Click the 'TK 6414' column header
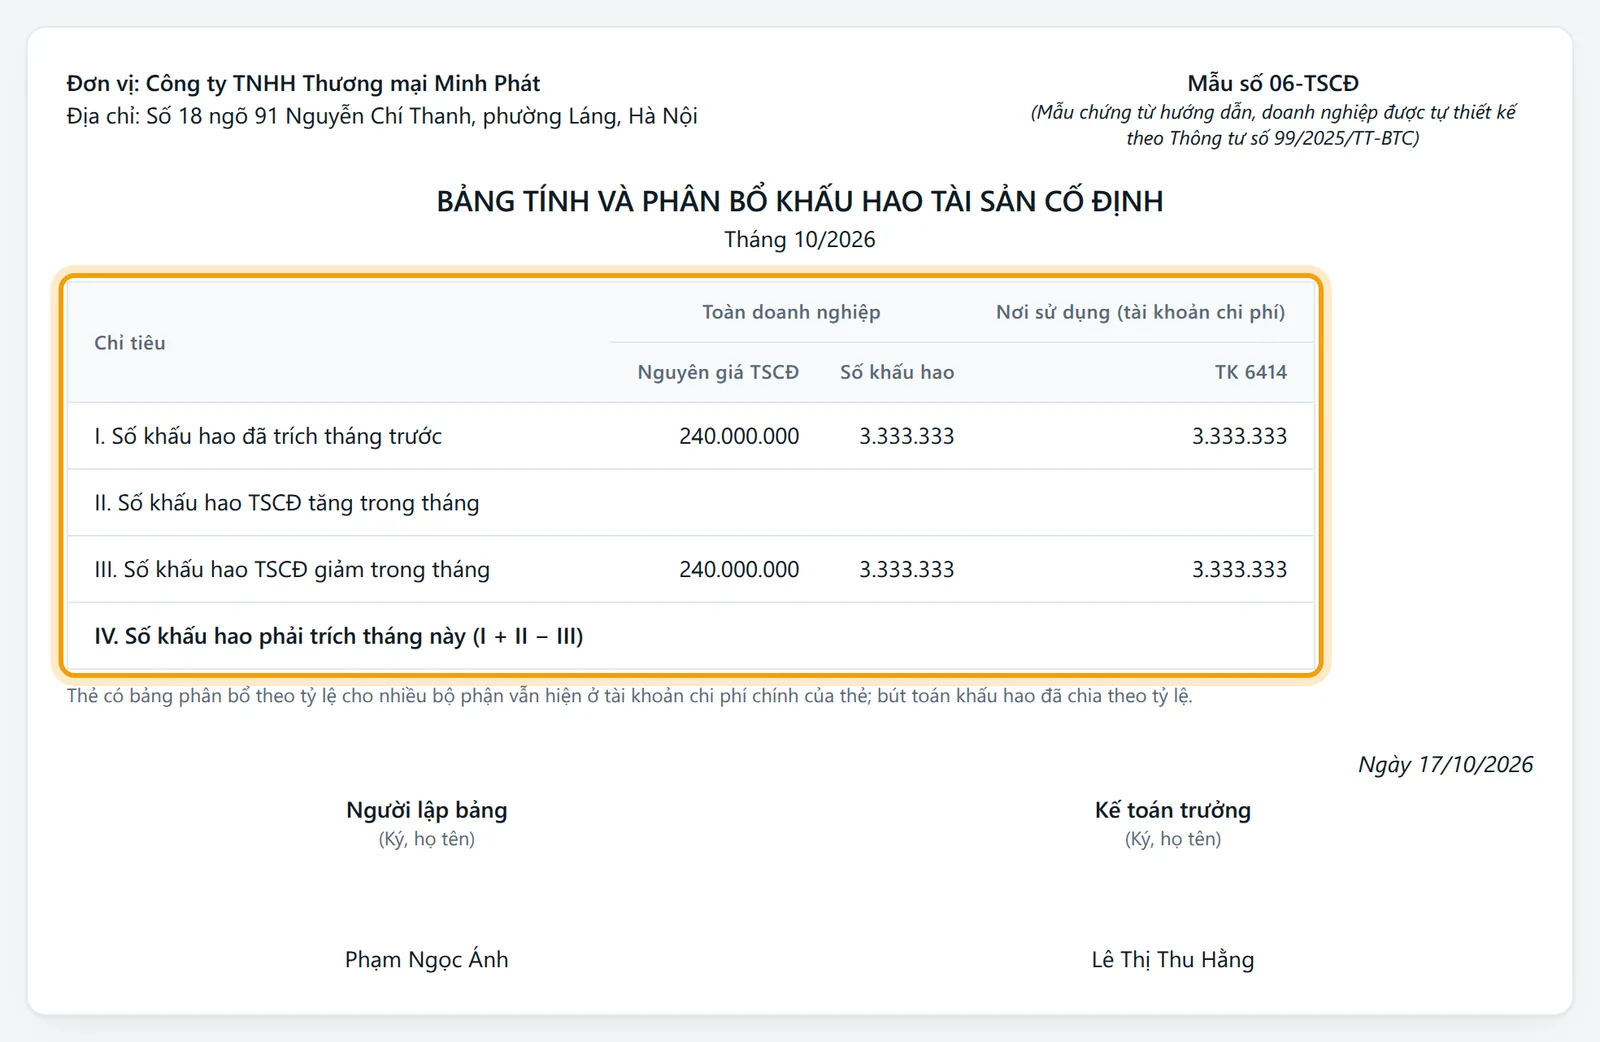 tap(1251, 372)
